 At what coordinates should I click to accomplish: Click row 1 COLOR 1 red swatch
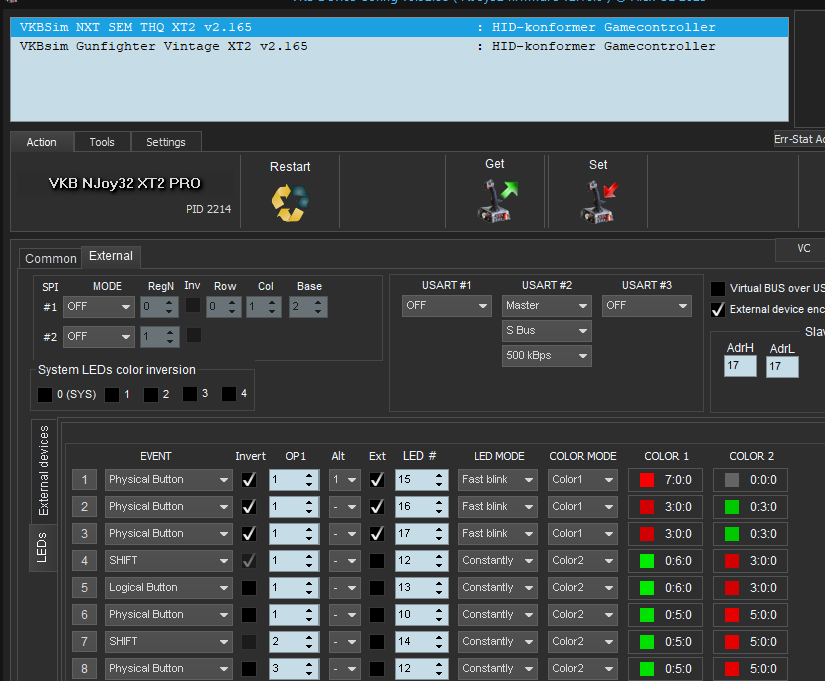647,480
